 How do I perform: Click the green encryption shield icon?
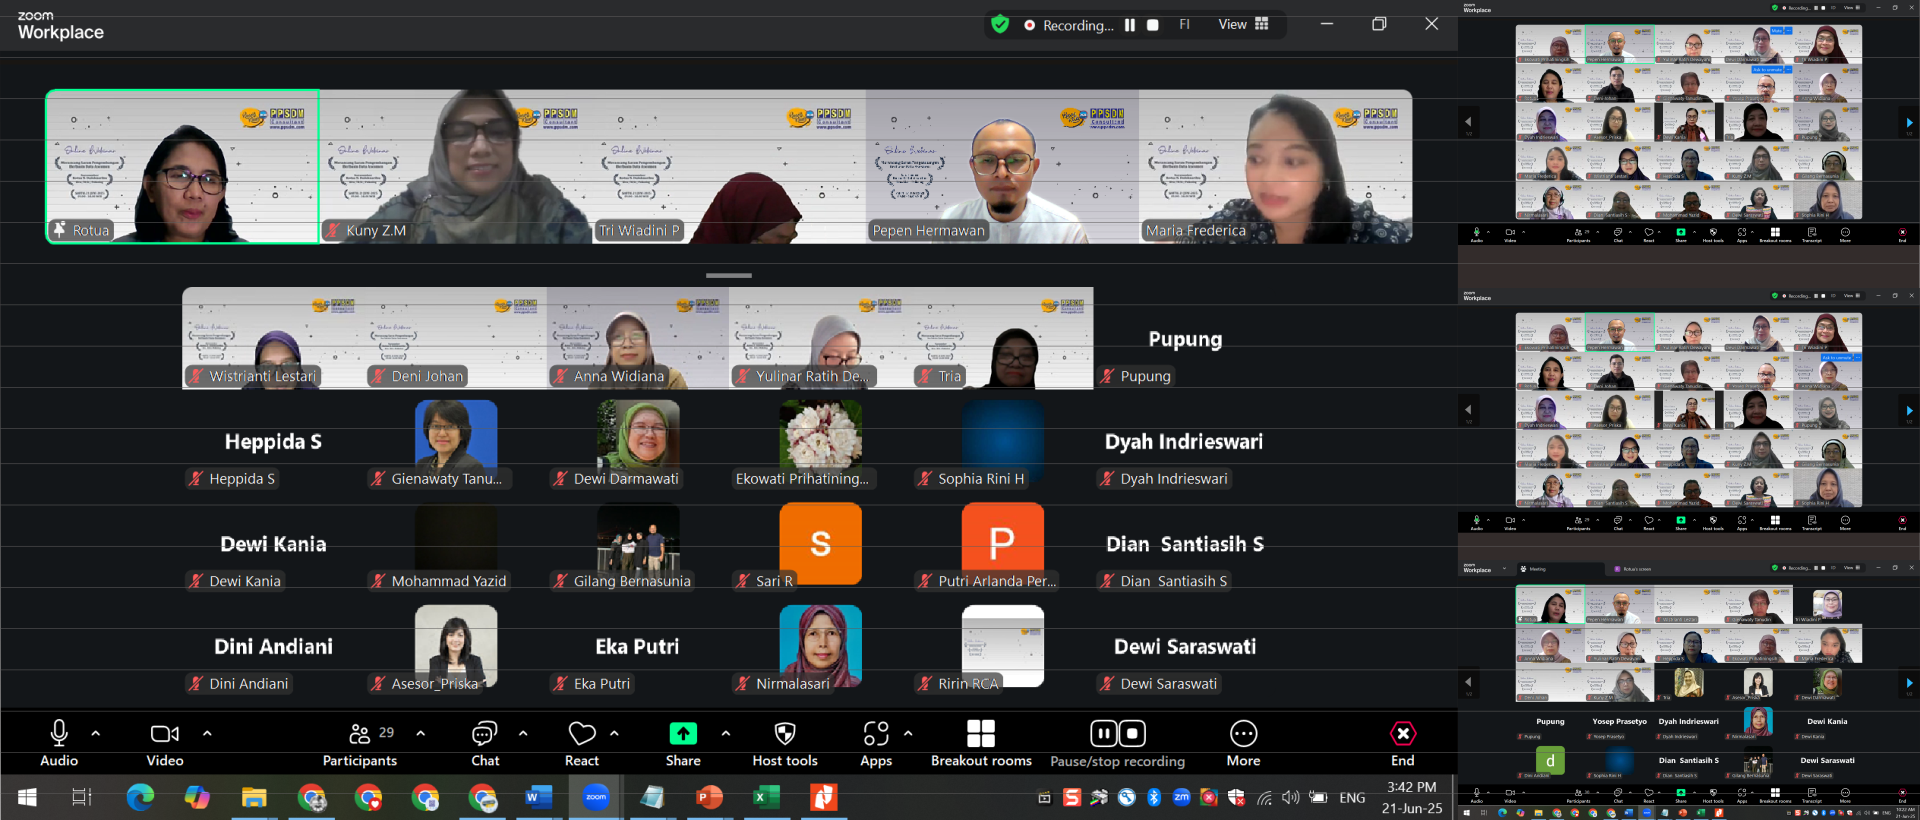1000,24
